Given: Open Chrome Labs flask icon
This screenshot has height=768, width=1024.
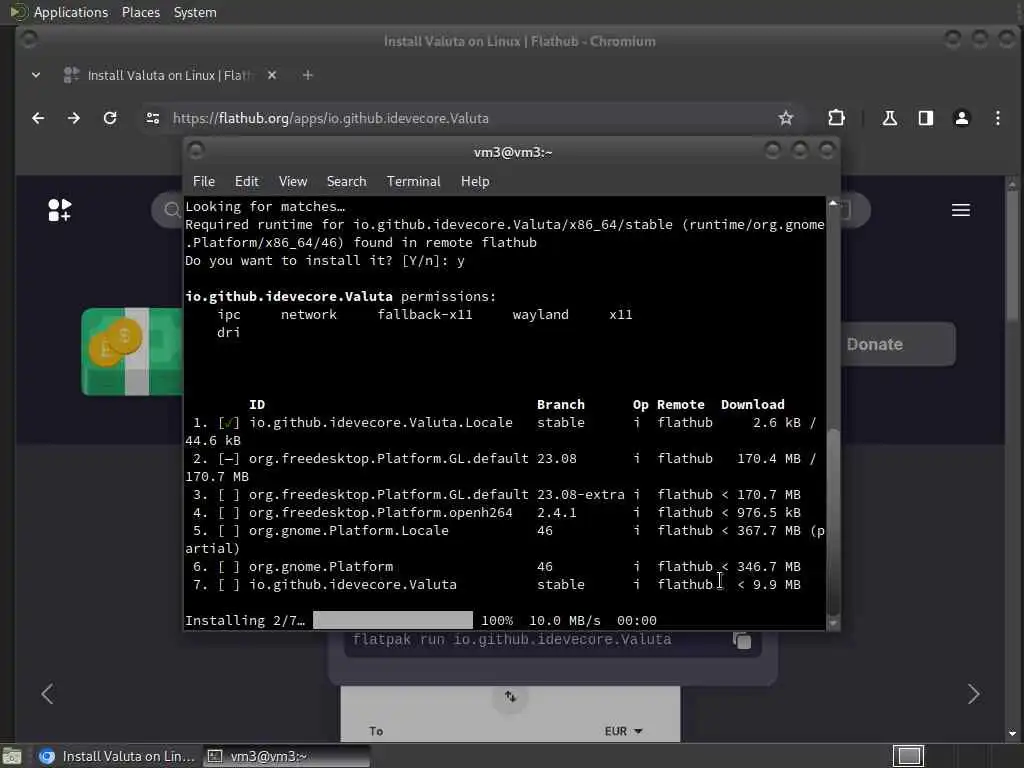Looking at the screenshot, I should click(x=889, y=118).
